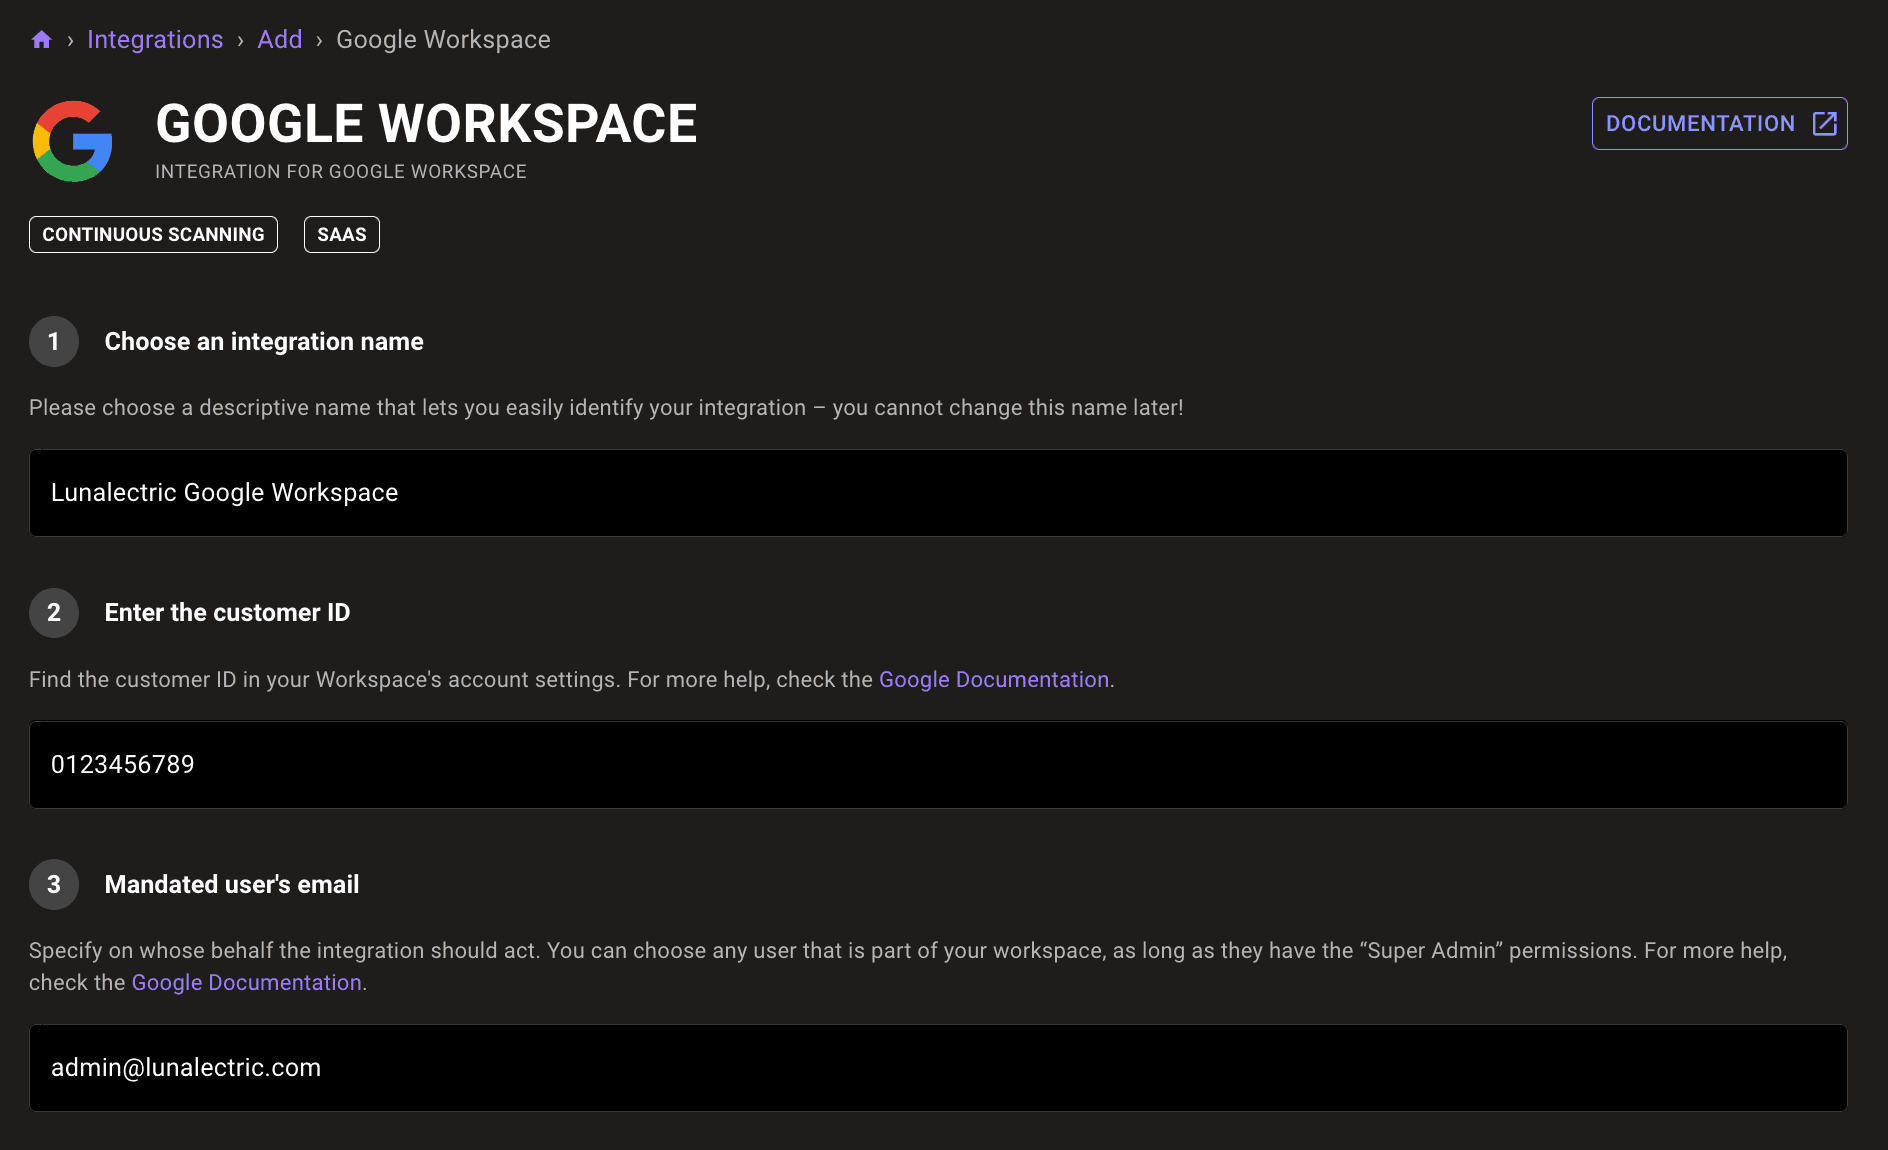This screenshot has height=1150, width=1888.
Task: Click the Google Workspace breadcrumb label
Action: click(x=443, y=39)
